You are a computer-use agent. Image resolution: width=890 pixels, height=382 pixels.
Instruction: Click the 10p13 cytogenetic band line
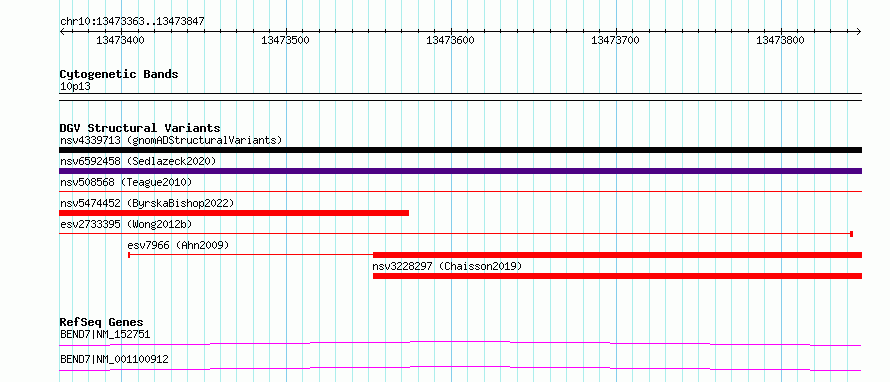(460, 97)
